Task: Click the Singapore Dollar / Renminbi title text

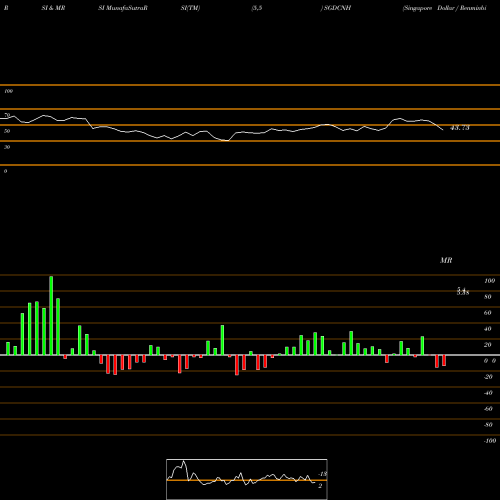Action: (x=445, y=8)
